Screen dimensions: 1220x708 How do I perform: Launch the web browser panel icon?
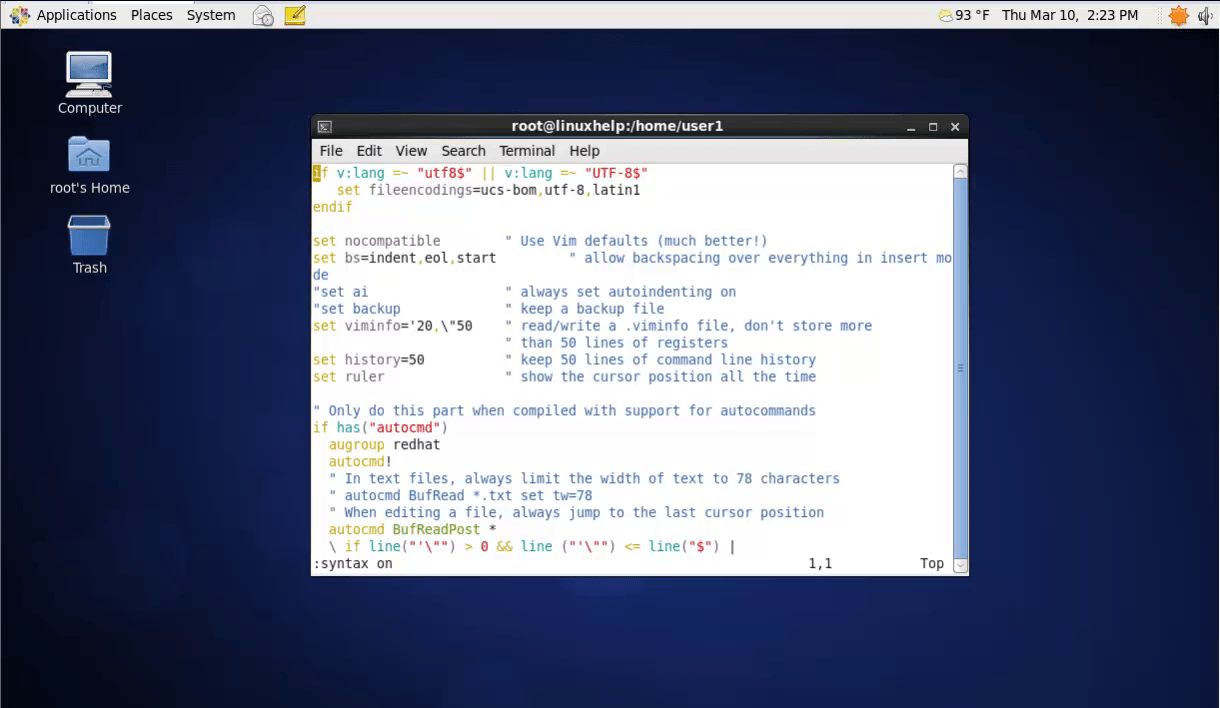[x=263, y=15]
